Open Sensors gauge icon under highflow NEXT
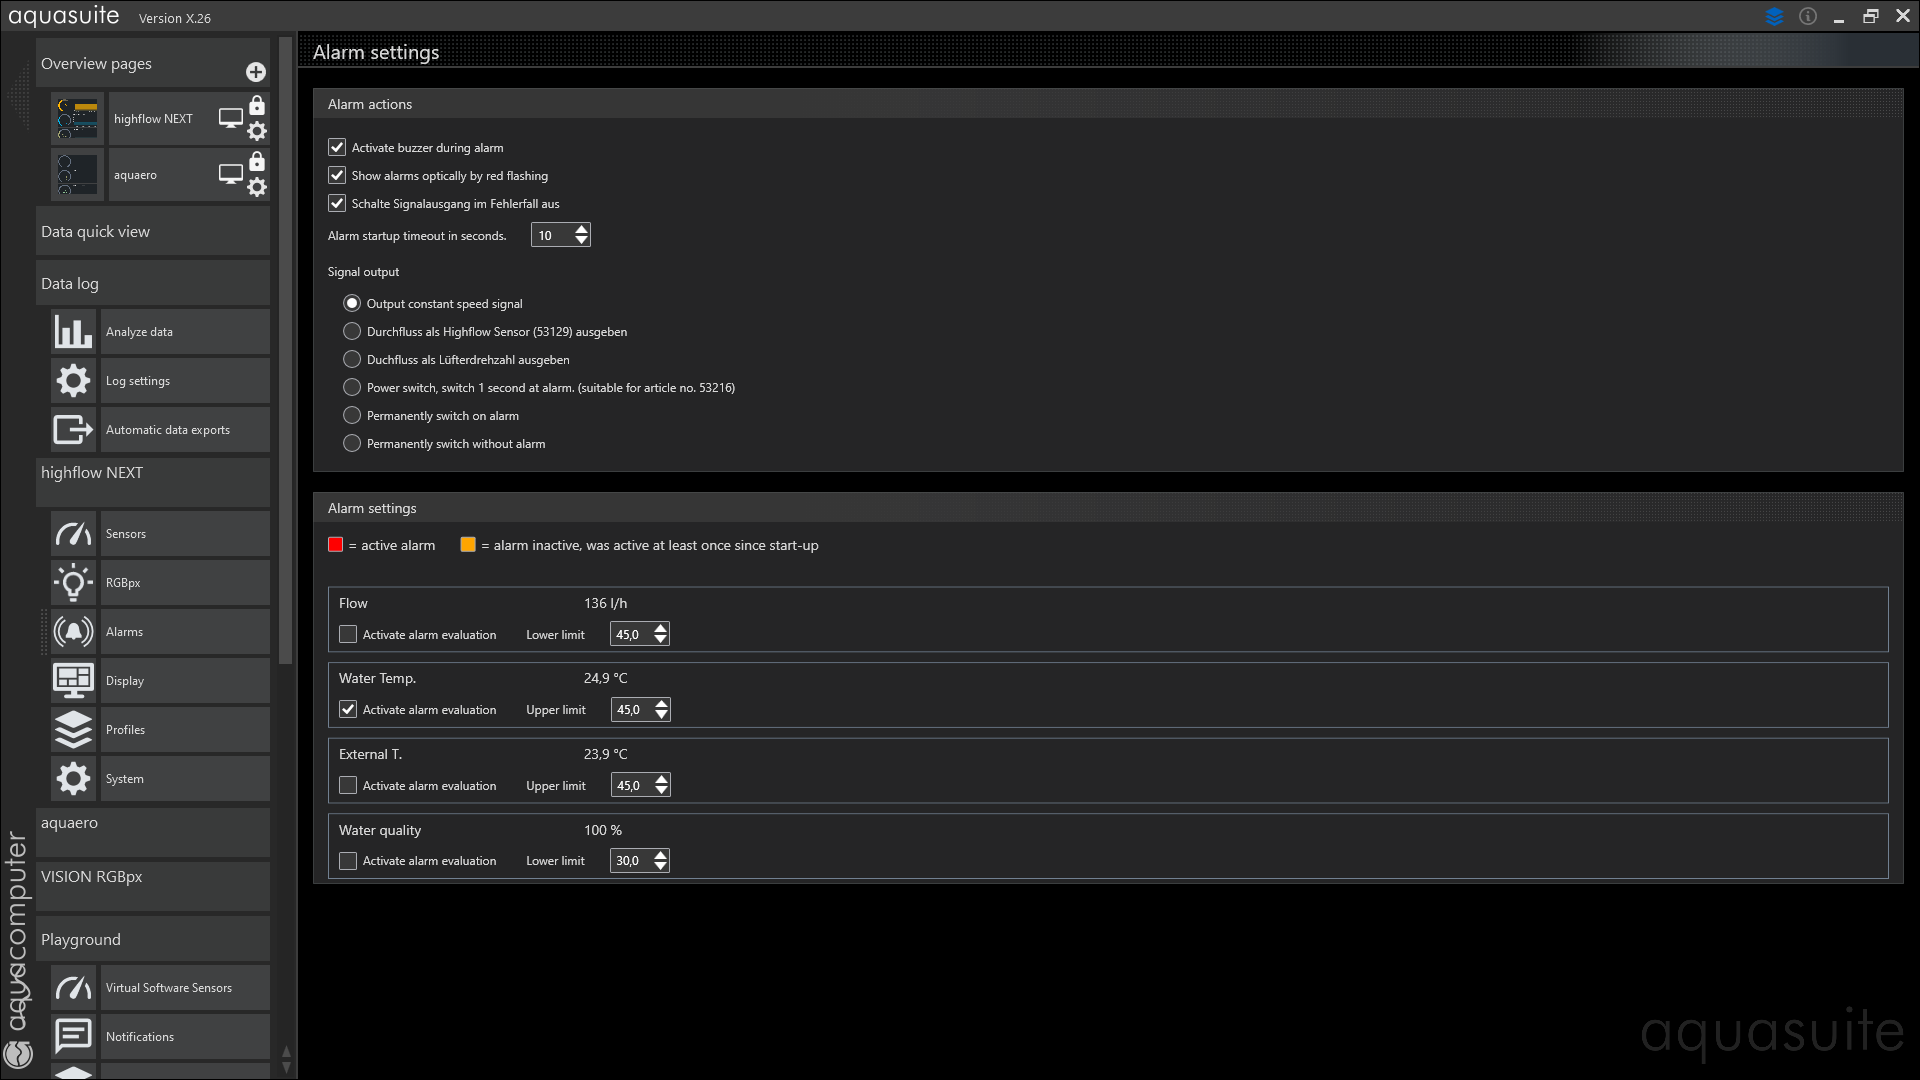Viewport: 1920px width, 1080px height. pyautogui.click(x=73, y=533)
